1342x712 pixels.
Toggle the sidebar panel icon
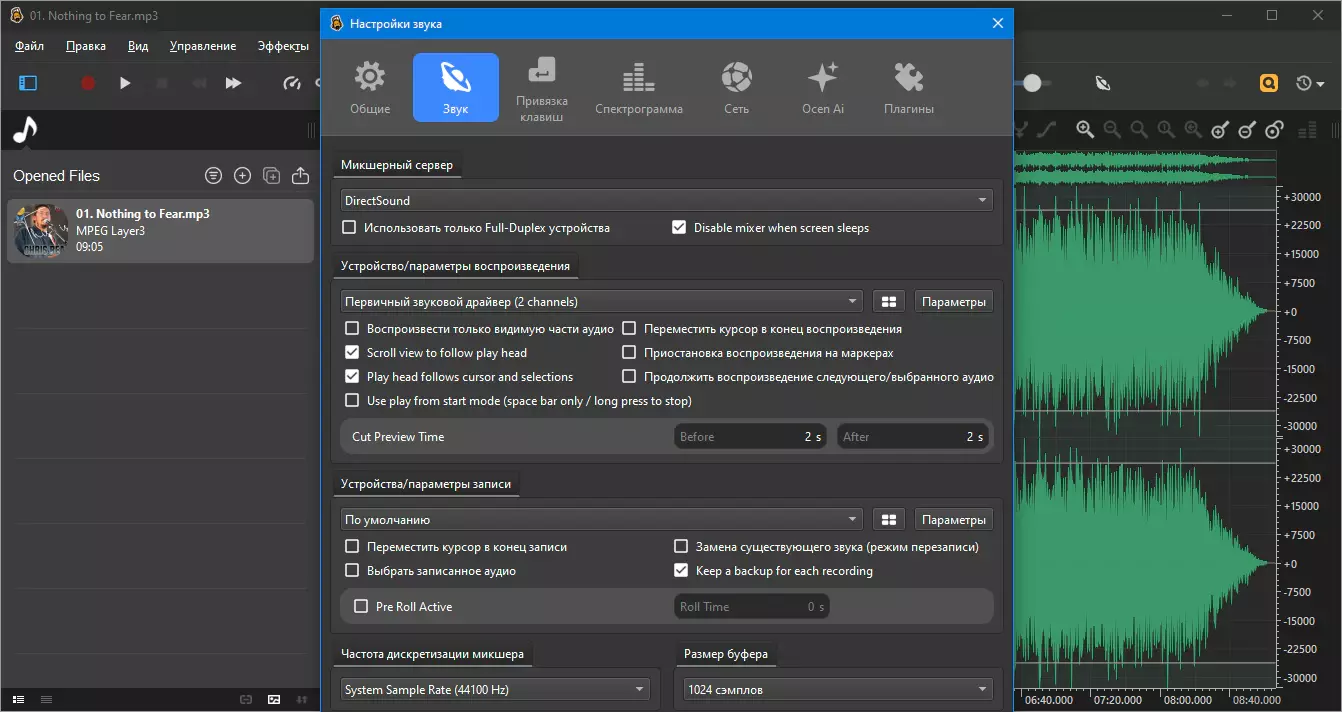tap(28, 83)
